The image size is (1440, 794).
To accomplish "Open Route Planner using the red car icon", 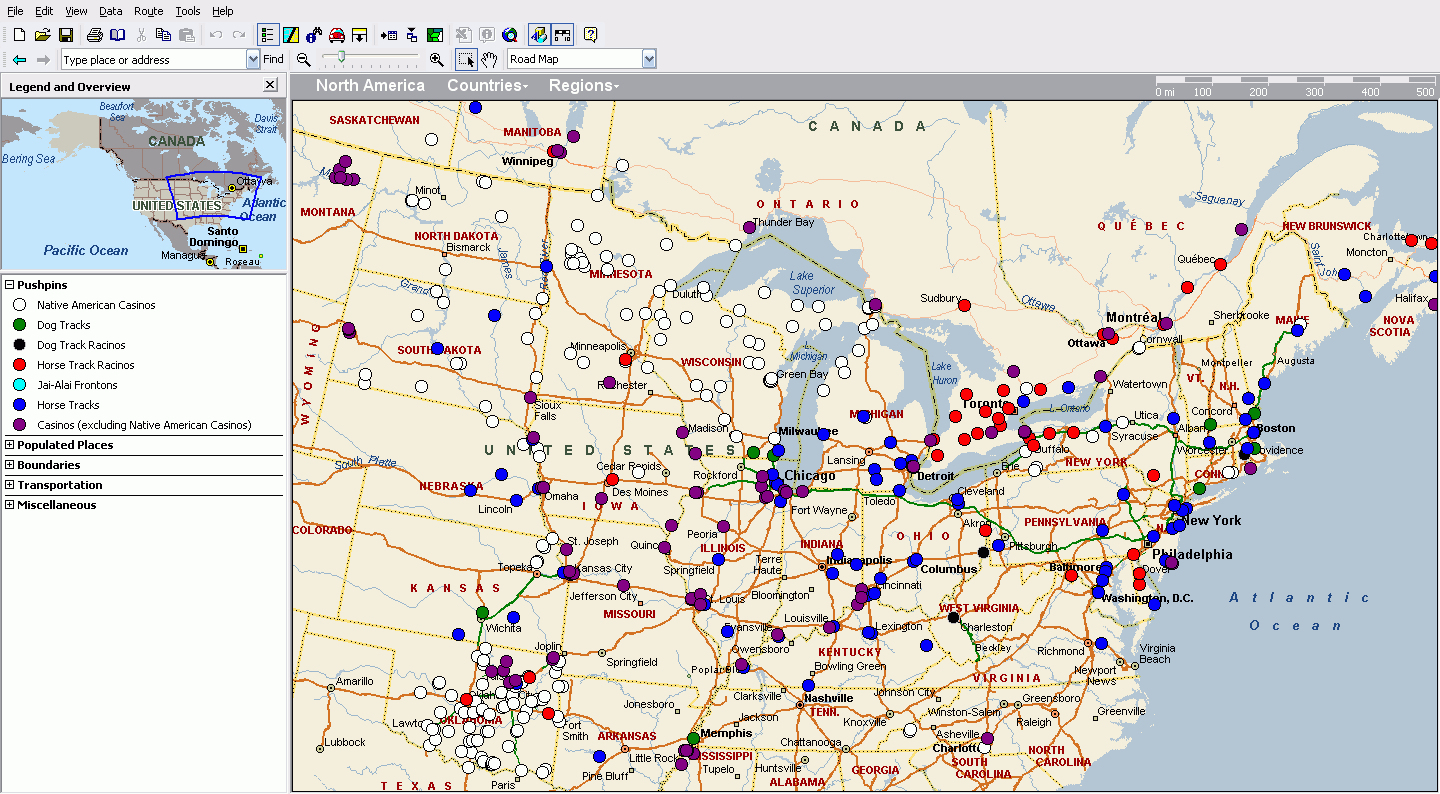I will click(x=337, y=35).
